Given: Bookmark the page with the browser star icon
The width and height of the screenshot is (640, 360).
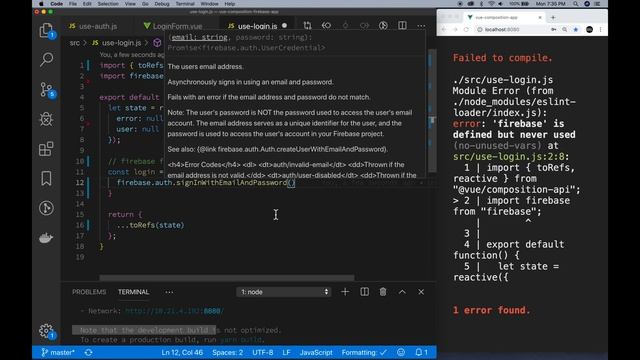Looking at the screenshot, I should (x=576, y=29).
